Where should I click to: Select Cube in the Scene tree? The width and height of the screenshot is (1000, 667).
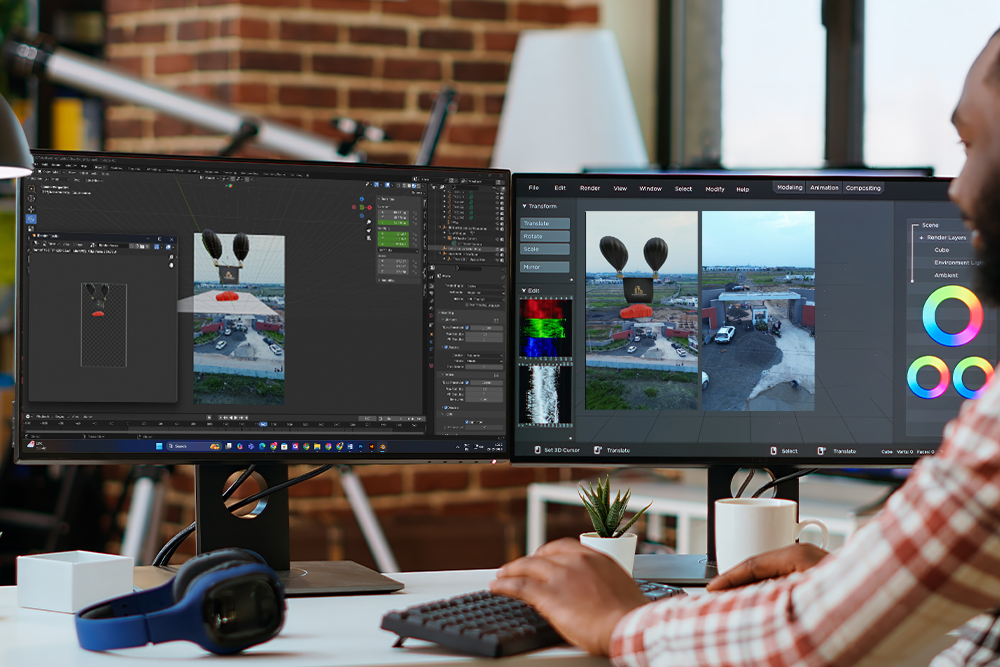(942, 250)
